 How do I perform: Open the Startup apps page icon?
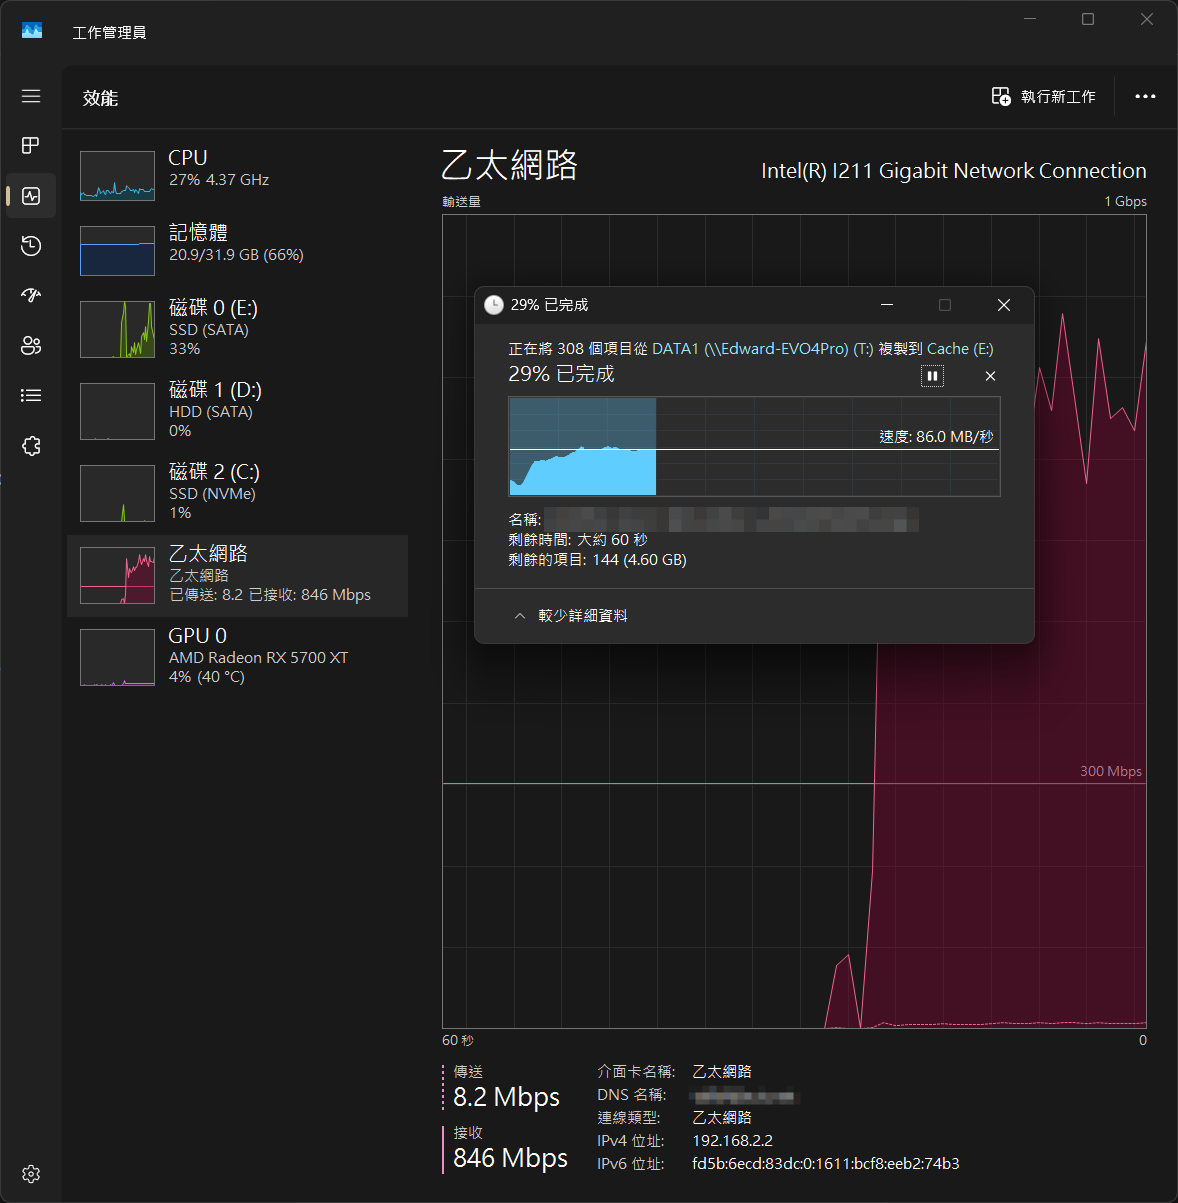click(31, 295)
